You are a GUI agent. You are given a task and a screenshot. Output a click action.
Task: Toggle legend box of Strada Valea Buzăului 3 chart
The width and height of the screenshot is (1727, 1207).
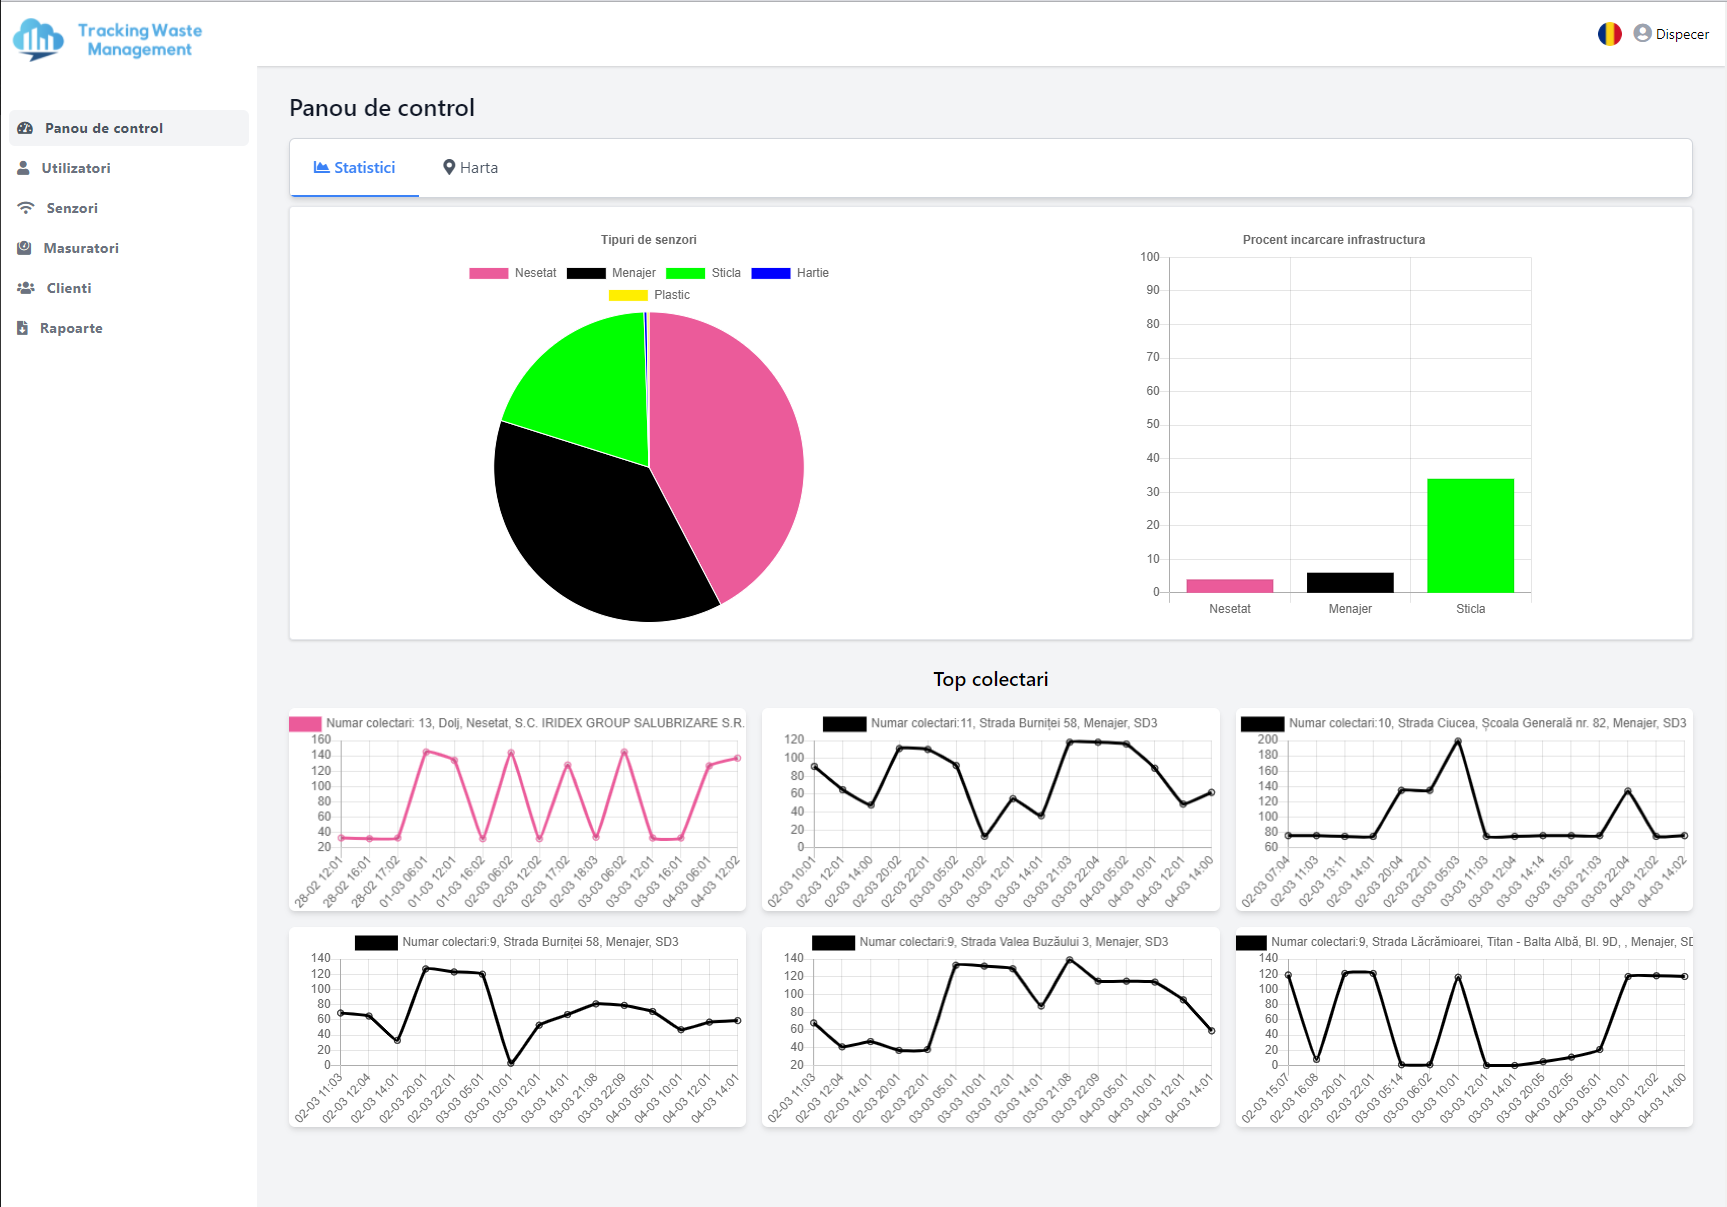pyautogui.click(x=833, y=942)
